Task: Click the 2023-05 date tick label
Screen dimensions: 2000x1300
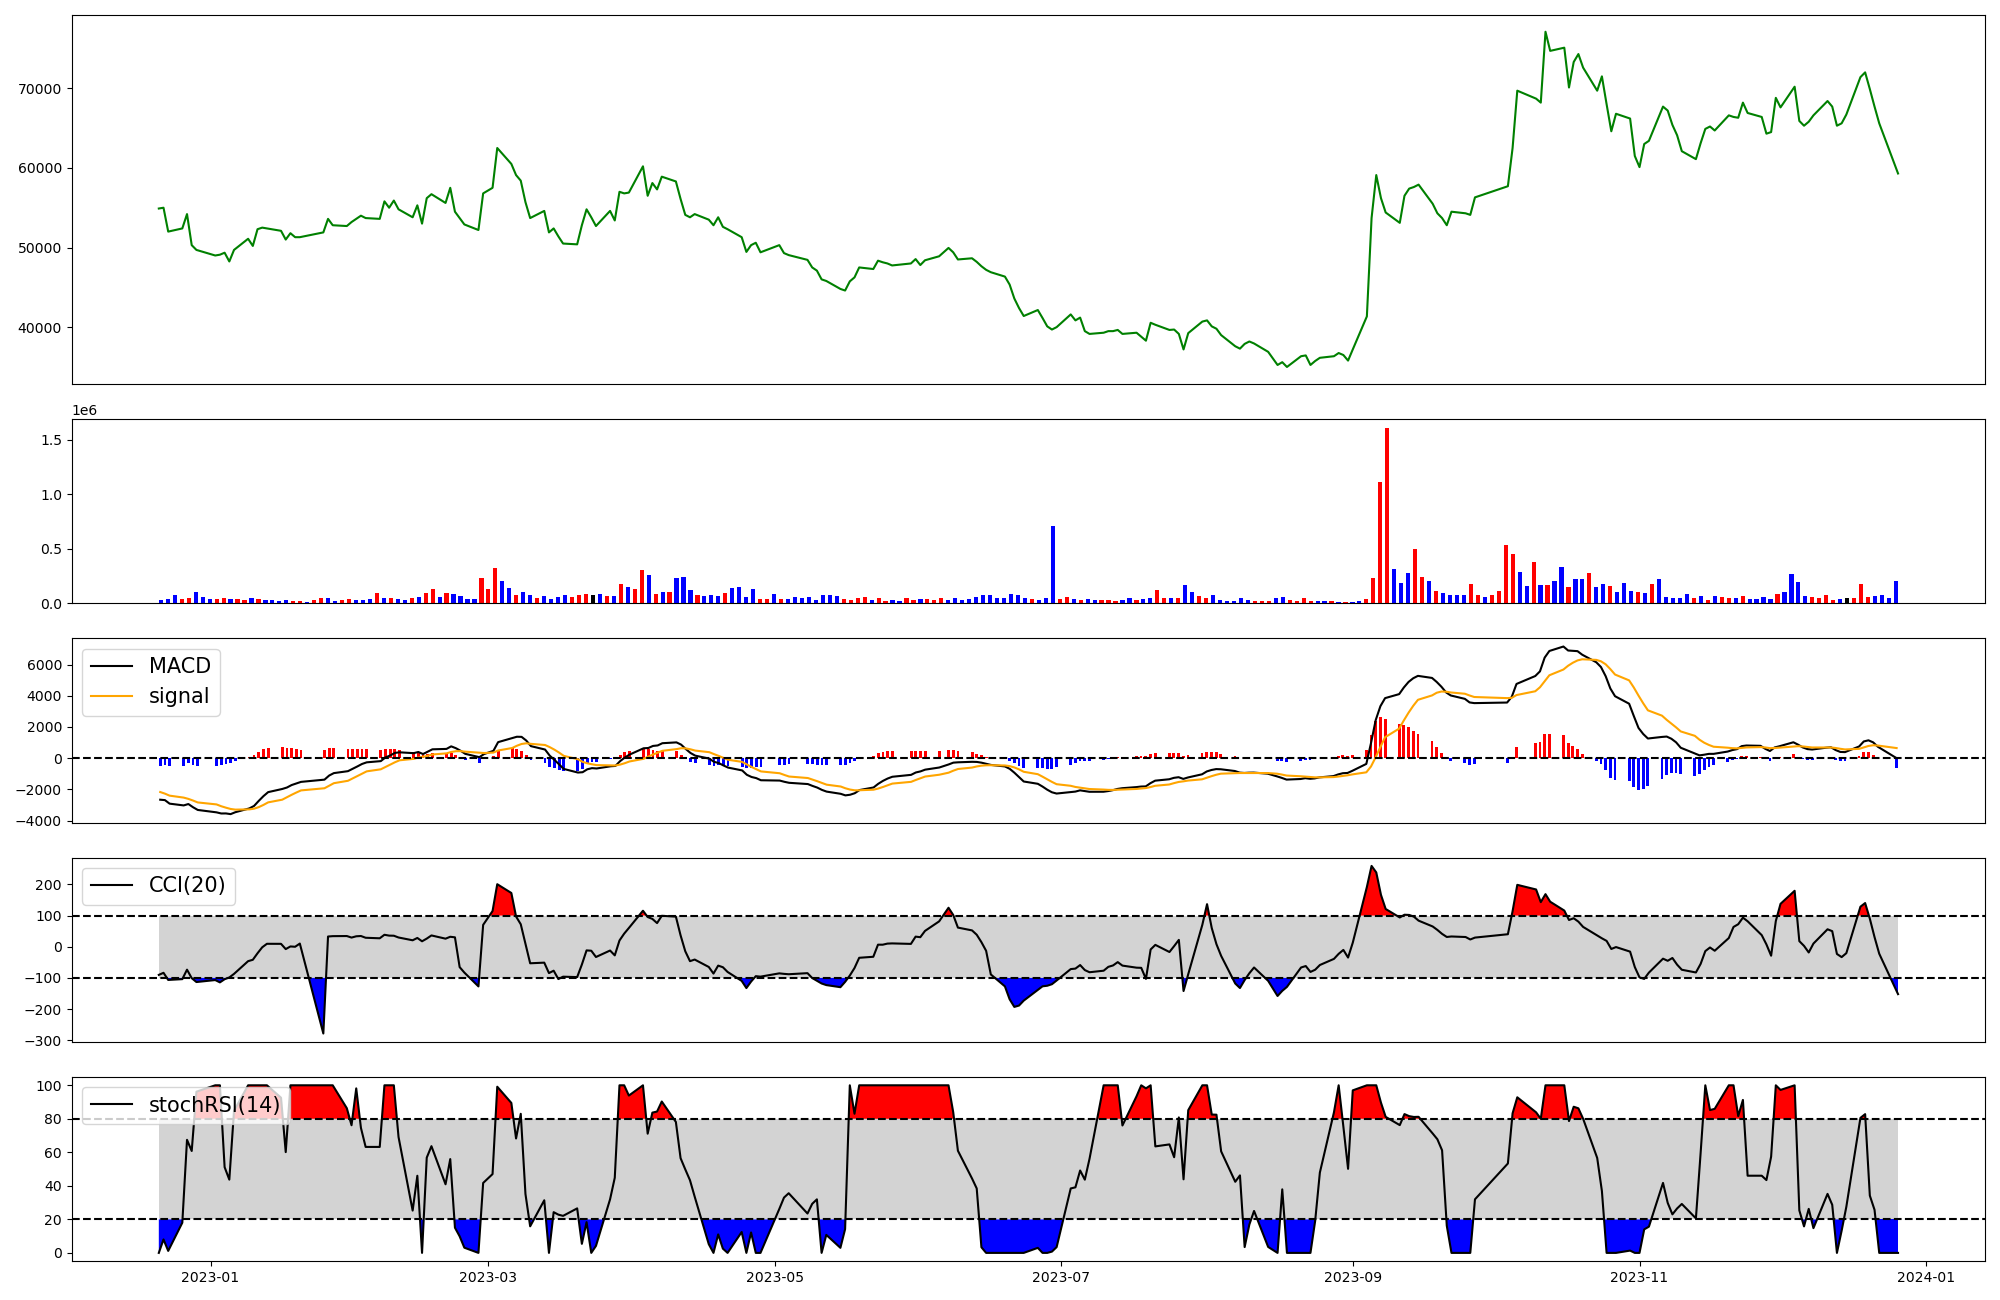Action: (x=775, y=1277)
